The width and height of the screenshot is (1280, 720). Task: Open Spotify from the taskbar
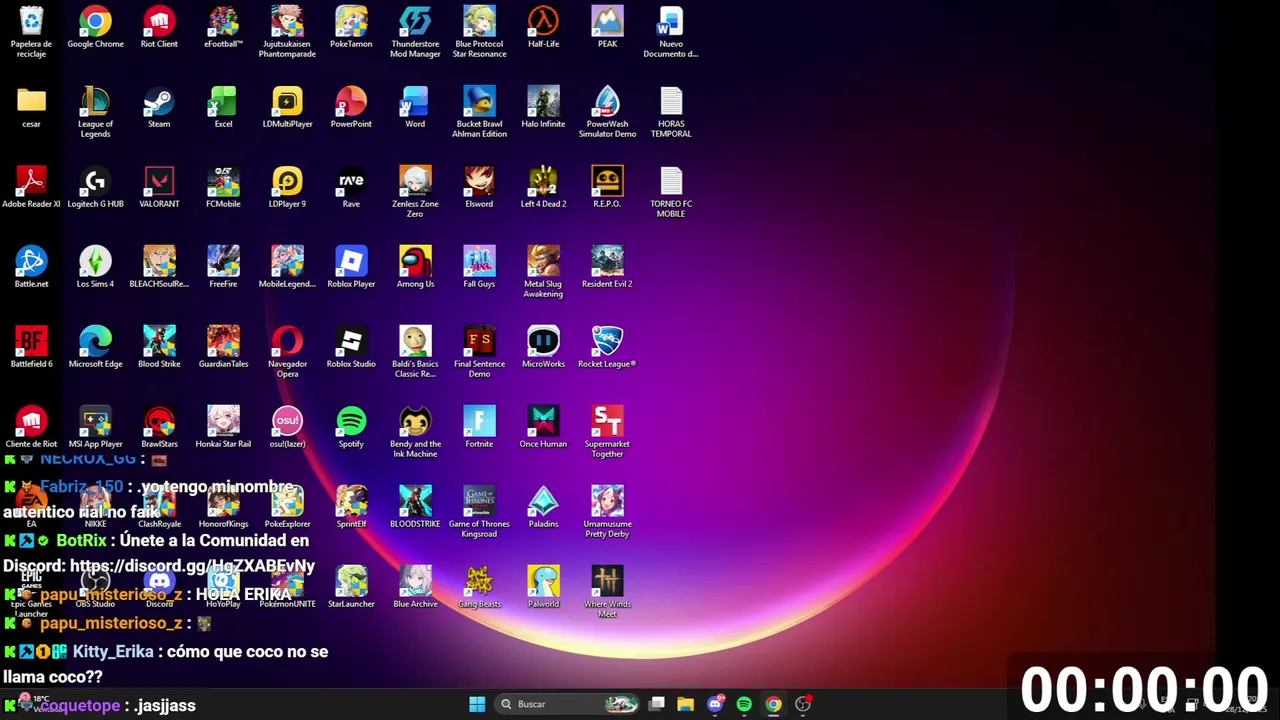coord(744,704)
